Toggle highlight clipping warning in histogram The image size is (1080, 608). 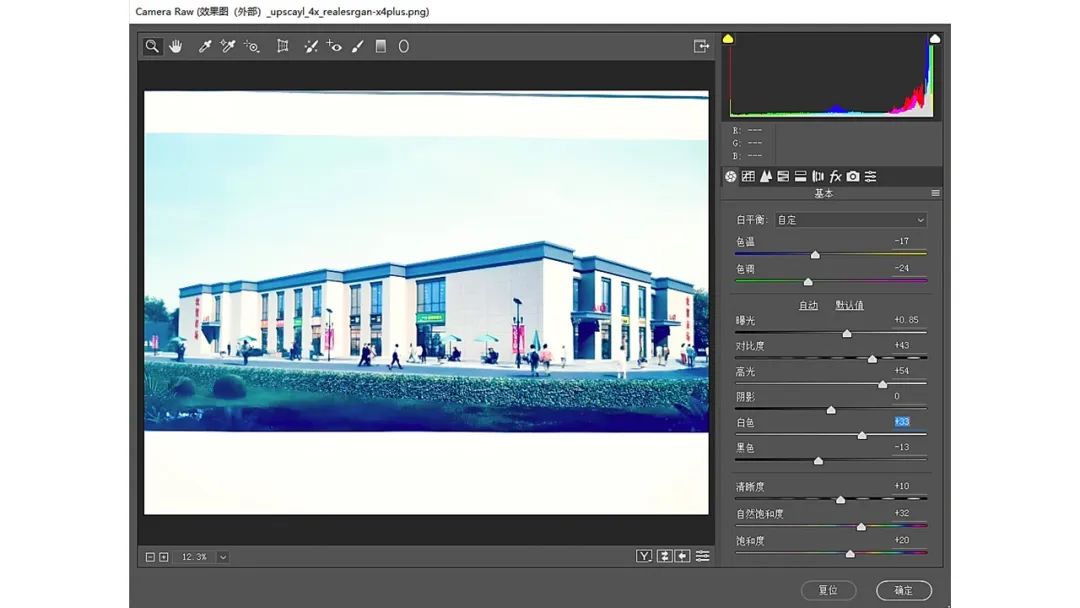[935, 39]
